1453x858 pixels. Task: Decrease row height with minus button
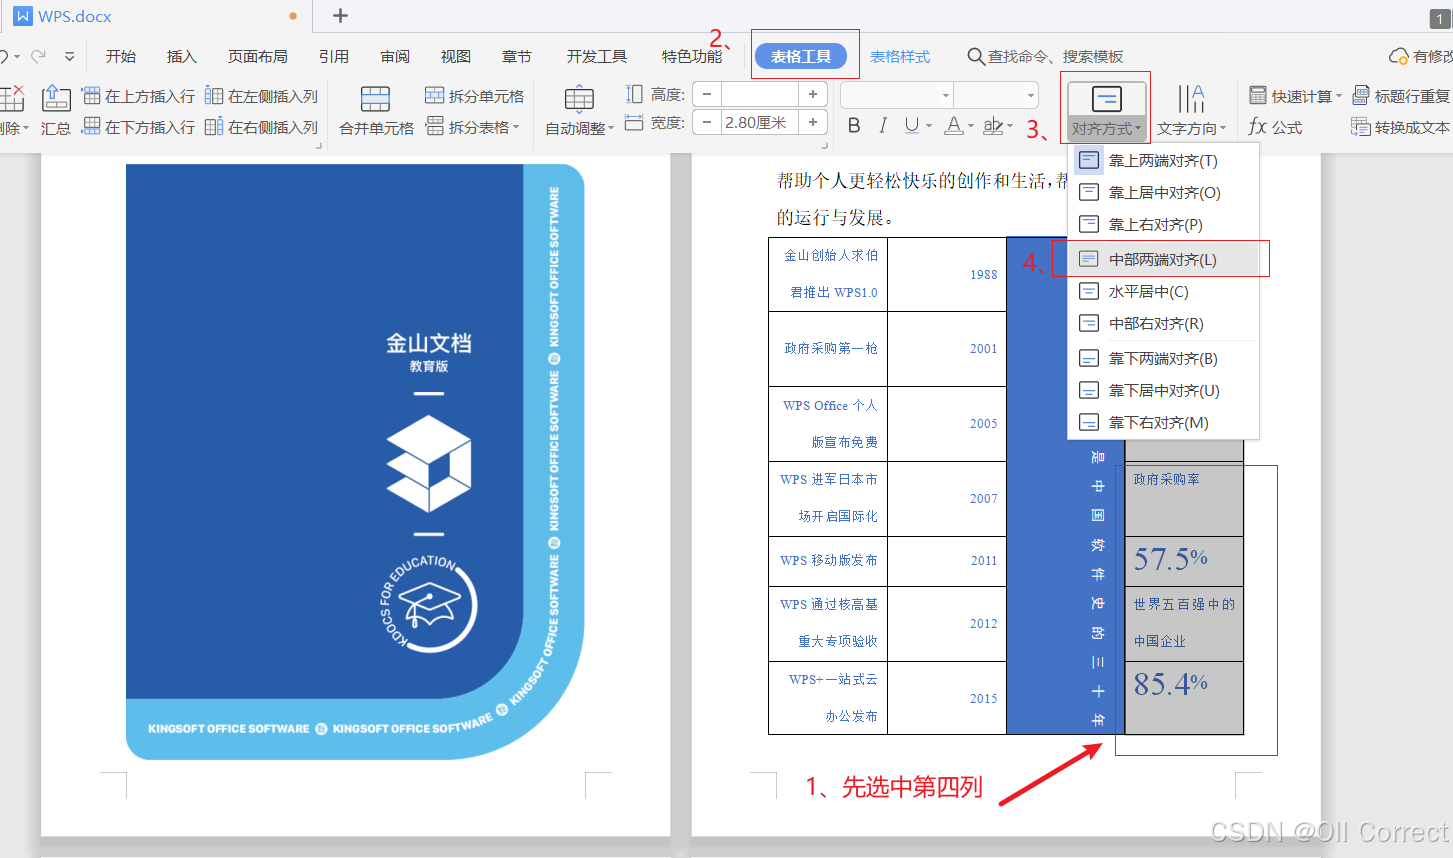(x=707, y=94)
